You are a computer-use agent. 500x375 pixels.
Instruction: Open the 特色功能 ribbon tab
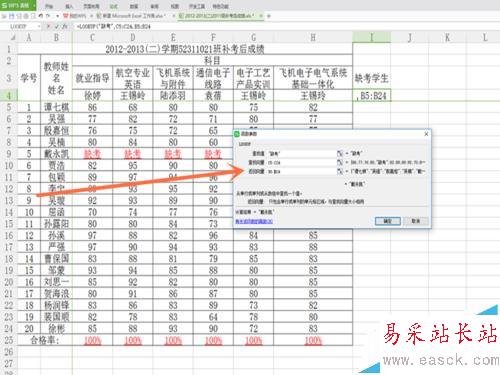click(x=220, y=6)
